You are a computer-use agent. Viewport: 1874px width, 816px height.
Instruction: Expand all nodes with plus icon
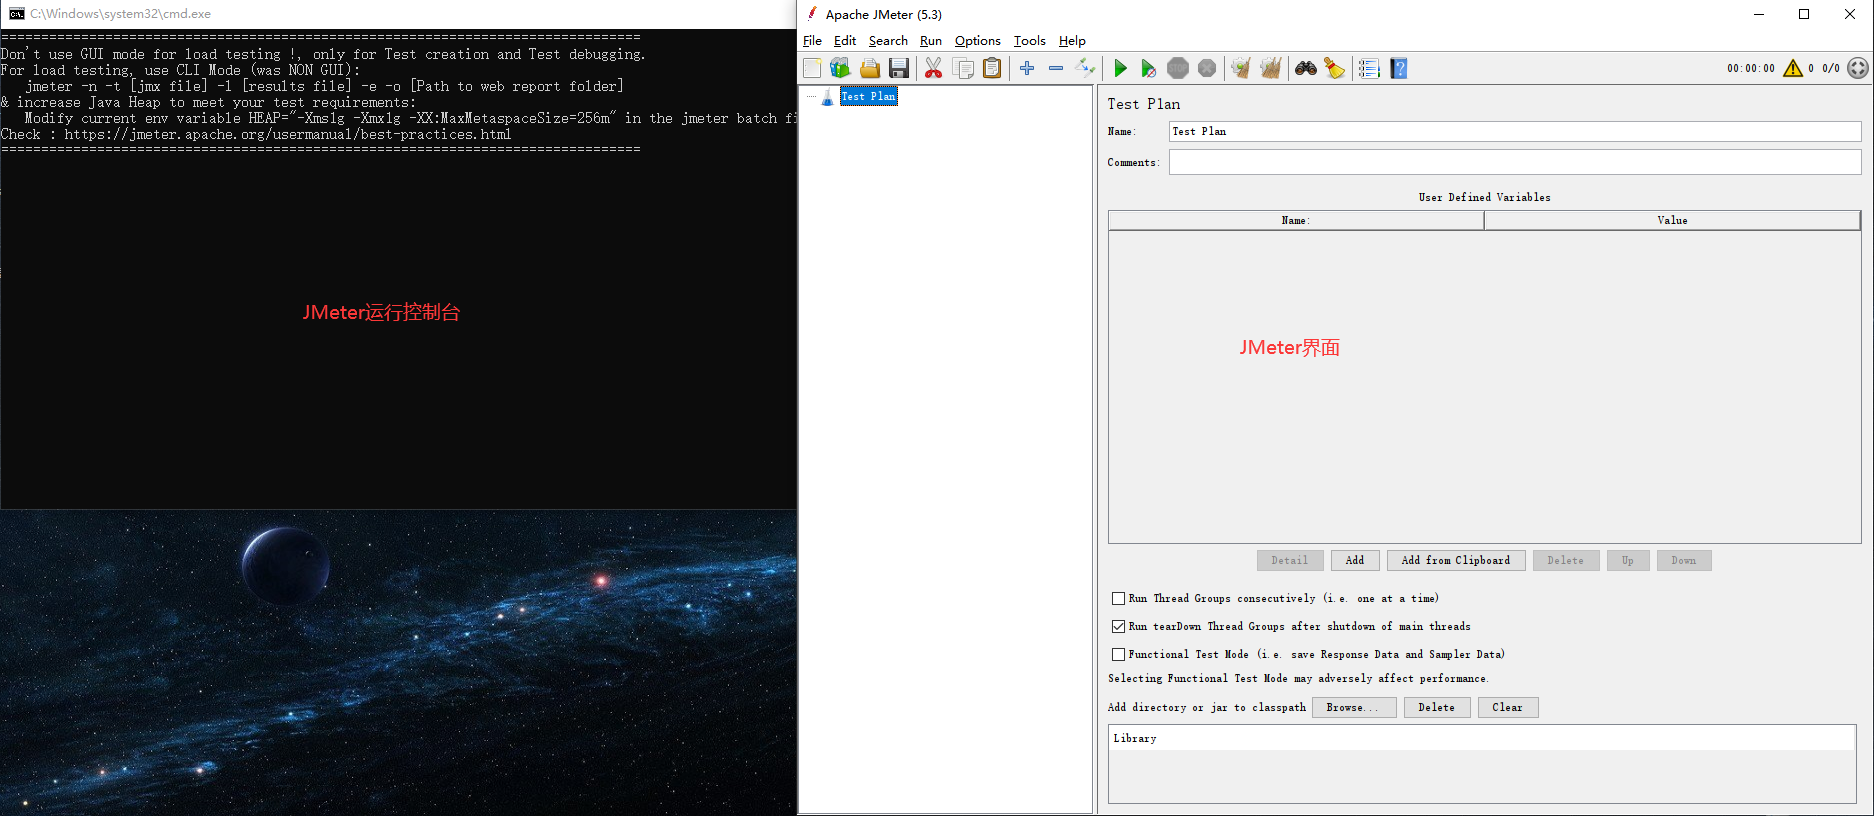click(x=1027, y=68)
